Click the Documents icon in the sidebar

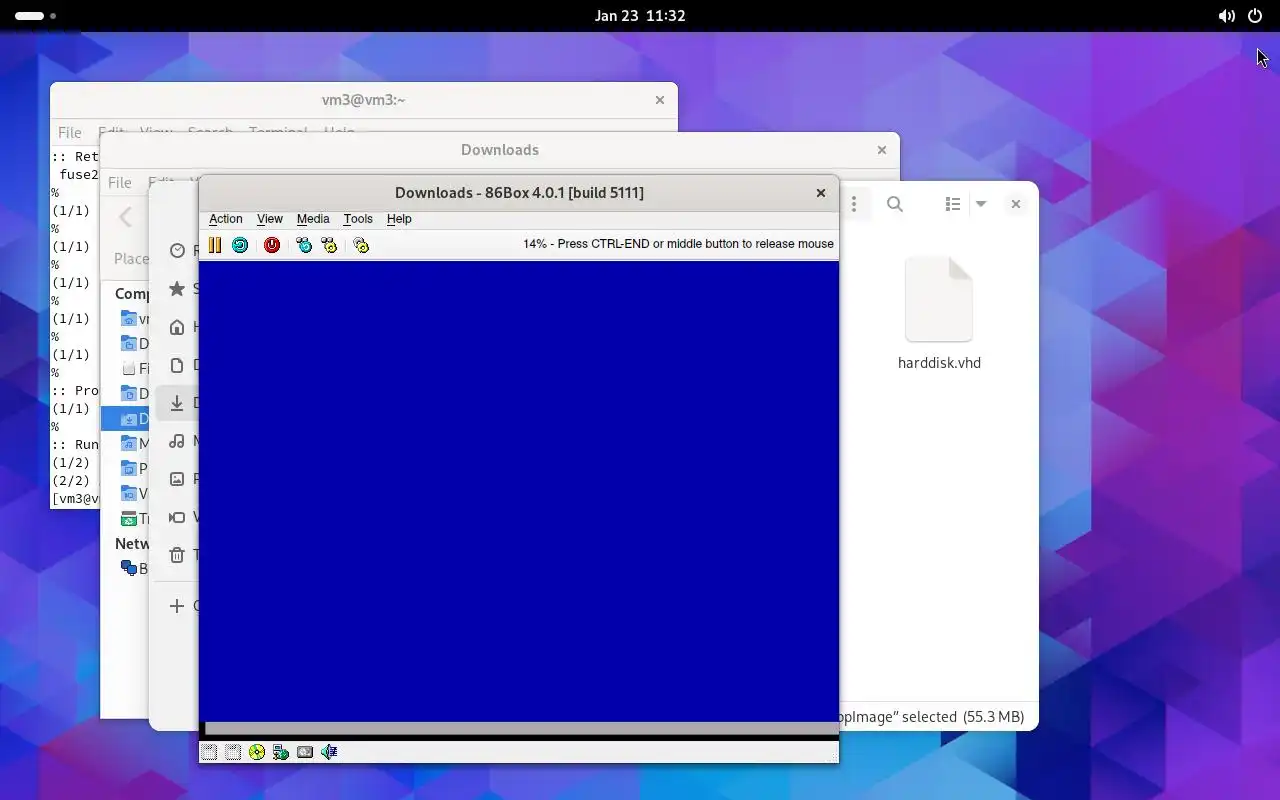pos(177,365)
